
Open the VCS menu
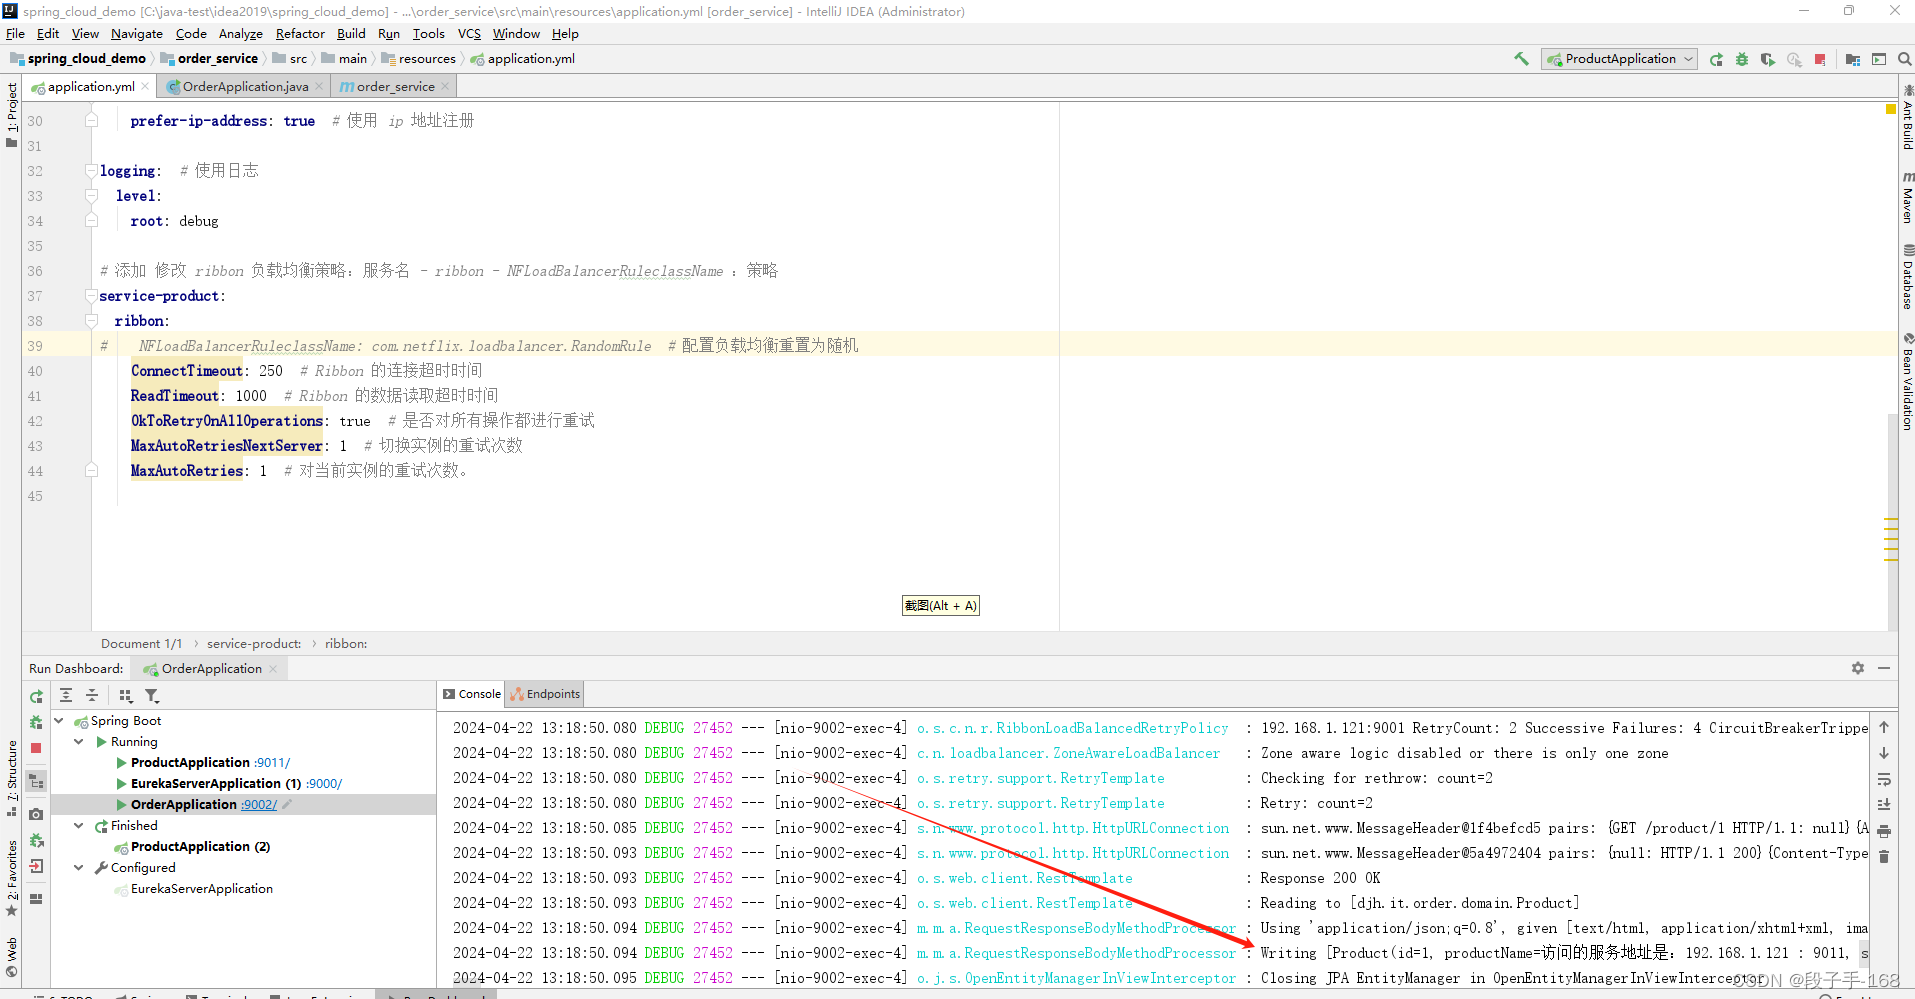click(469, 34)
